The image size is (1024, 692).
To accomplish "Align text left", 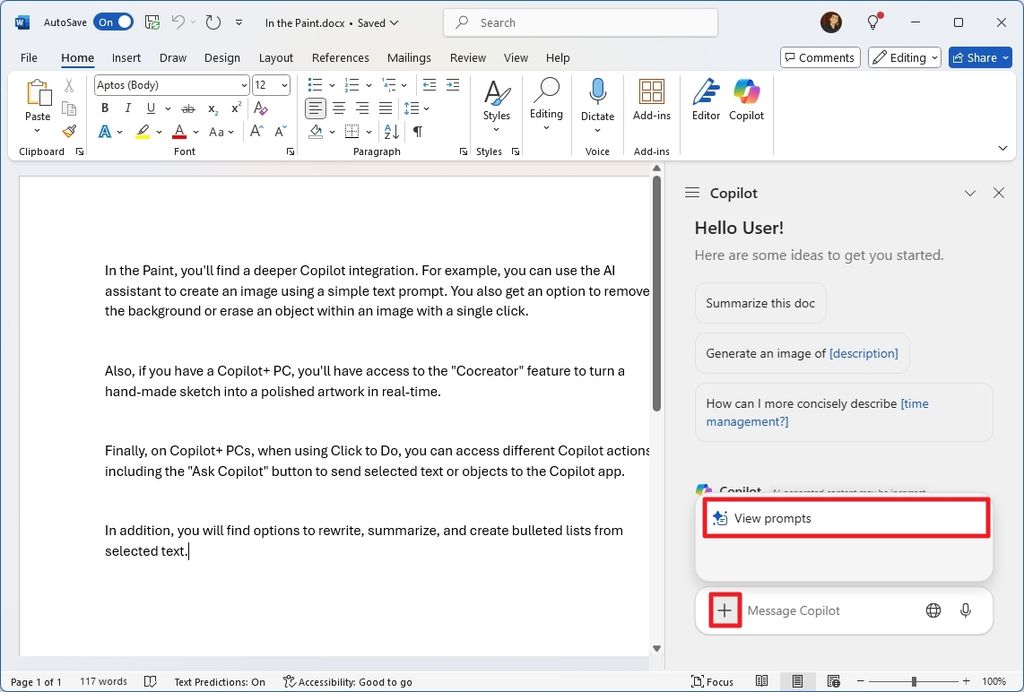I will 315,108.
